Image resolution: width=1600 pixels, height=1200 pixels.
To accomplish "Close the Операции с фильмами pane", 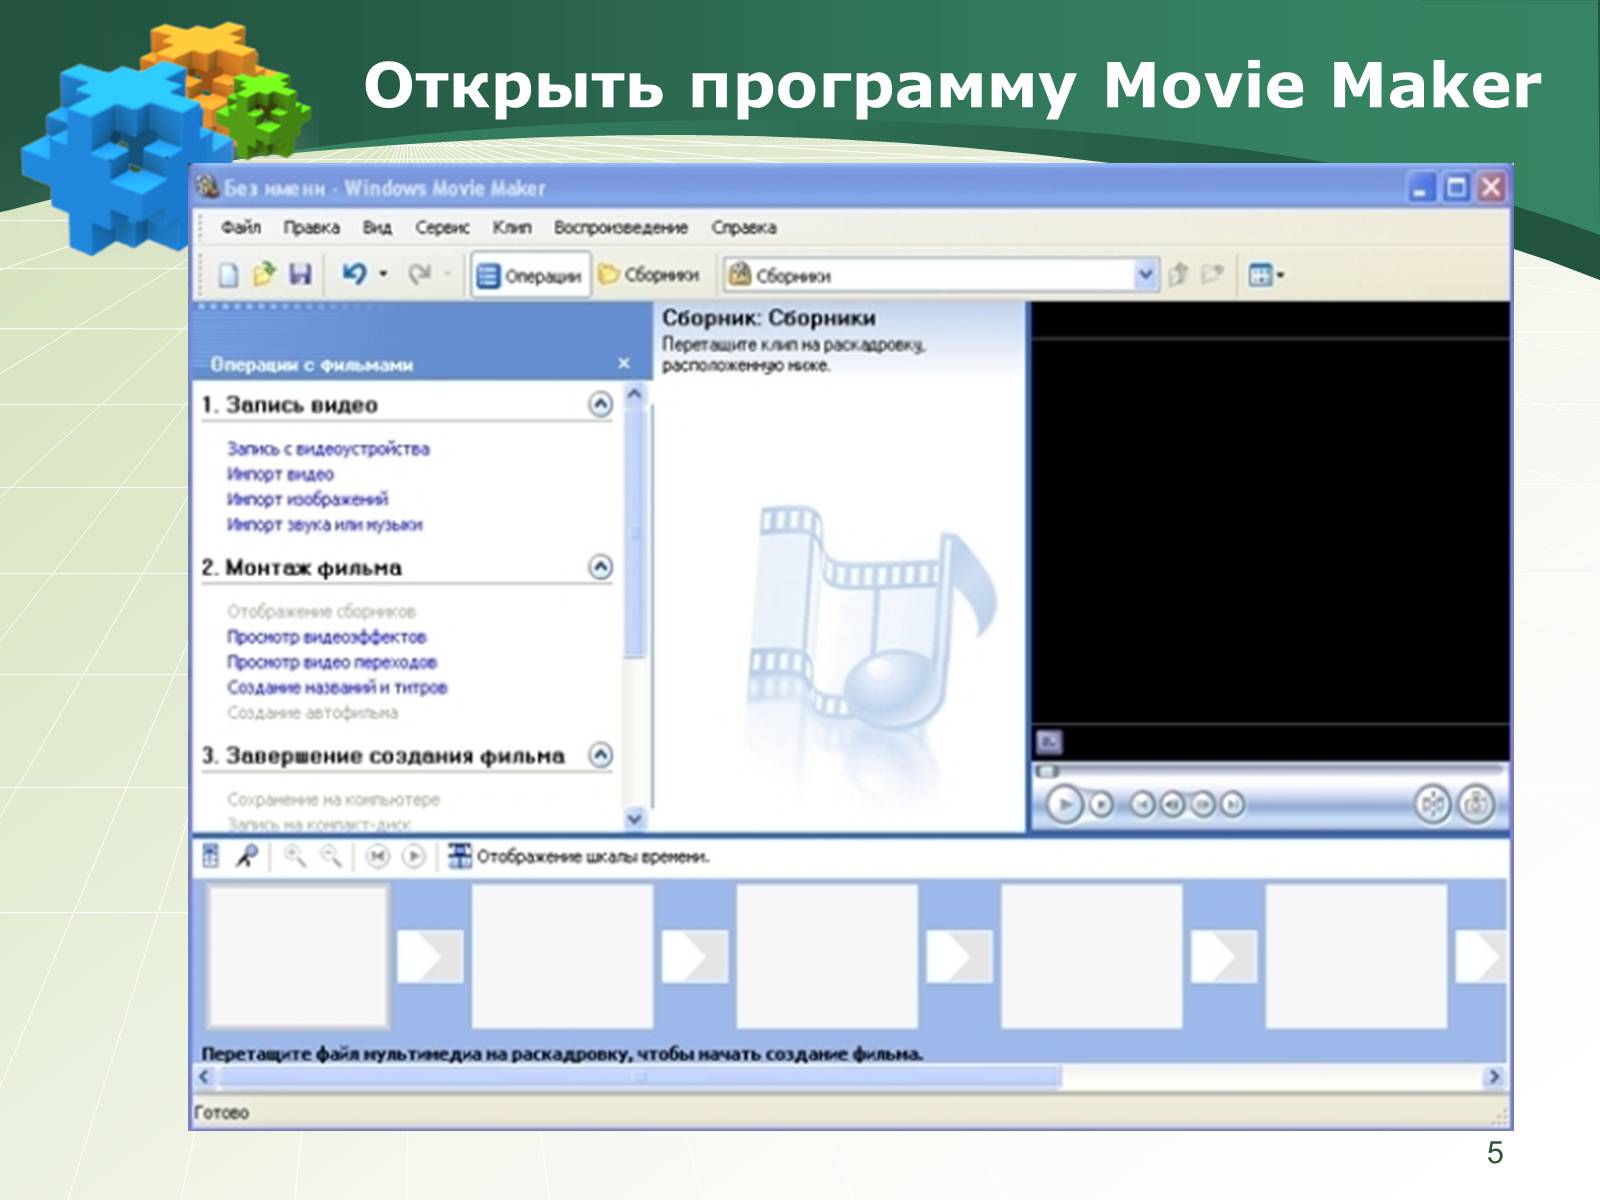I will click(x=624, y=363).
